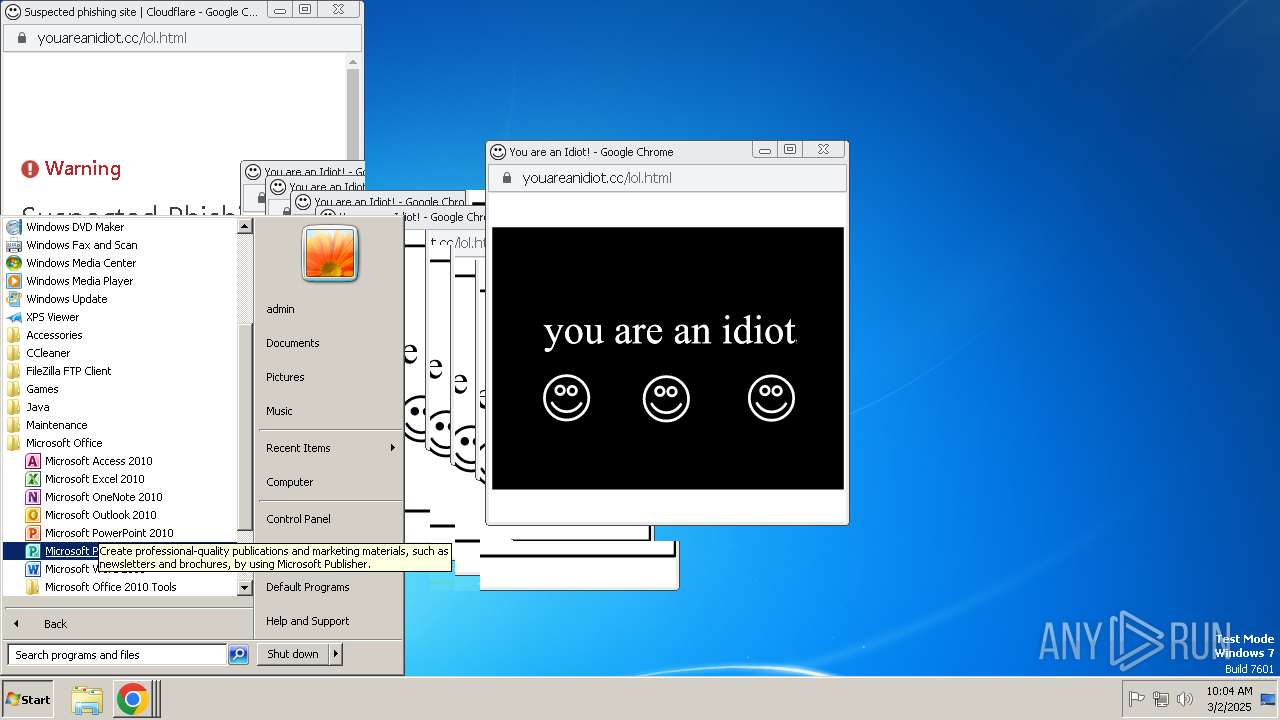The height and width of the screenshot is (720, 1280).
Task: Expand Recent Items submenu
Action: pos(330,448)
